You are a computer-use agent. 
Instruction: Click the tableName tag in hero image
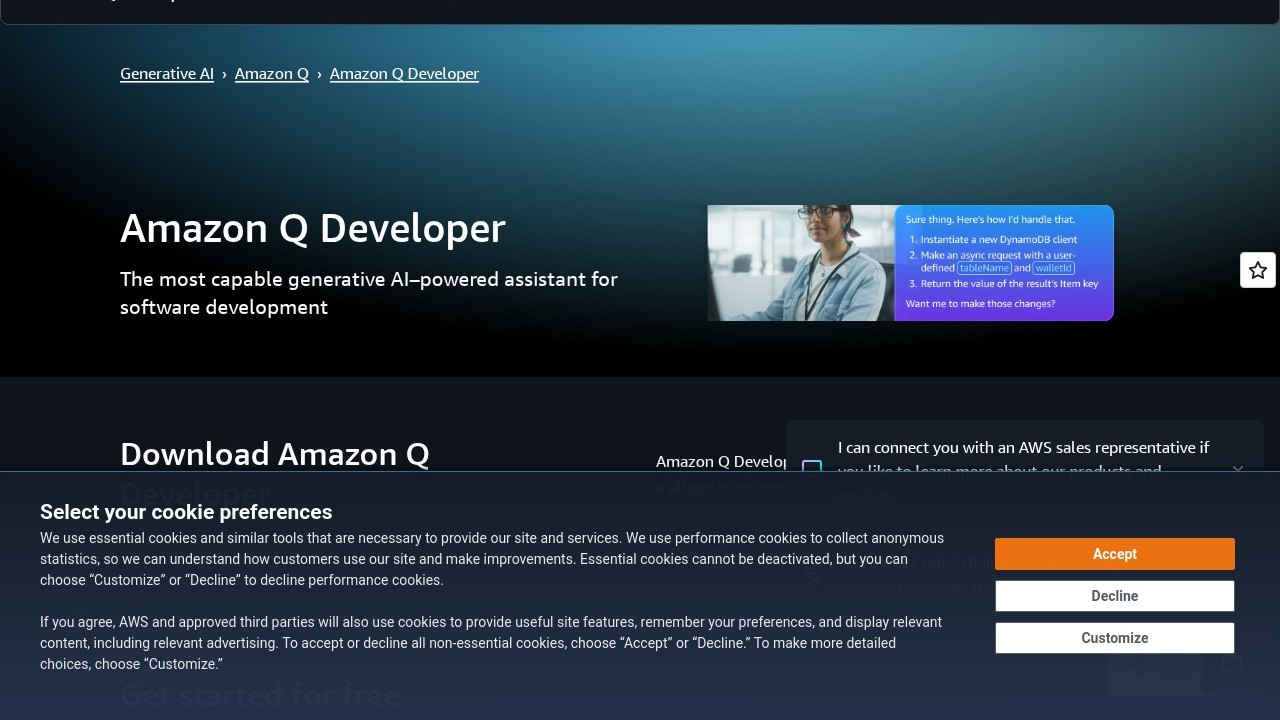click(x=984, y=268)
